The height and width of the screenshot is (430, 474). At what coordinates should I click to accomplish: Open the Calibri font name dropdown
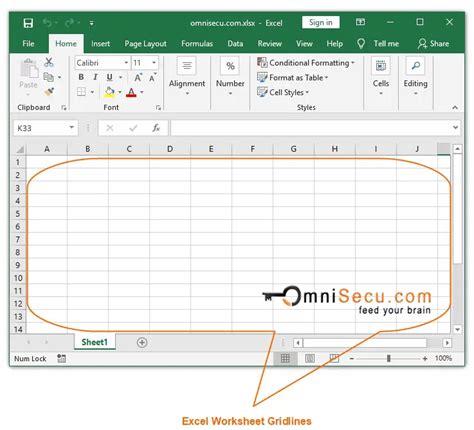tap(126, 63)
